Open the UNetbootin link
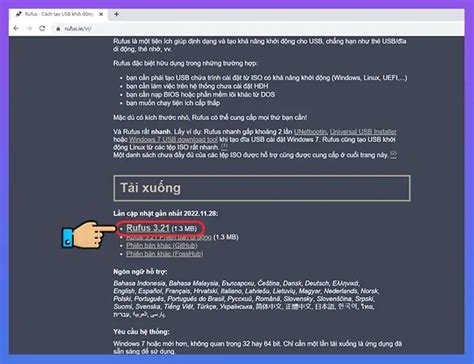Viewport: 474px width, 364px height. click(x=310, y=132)
